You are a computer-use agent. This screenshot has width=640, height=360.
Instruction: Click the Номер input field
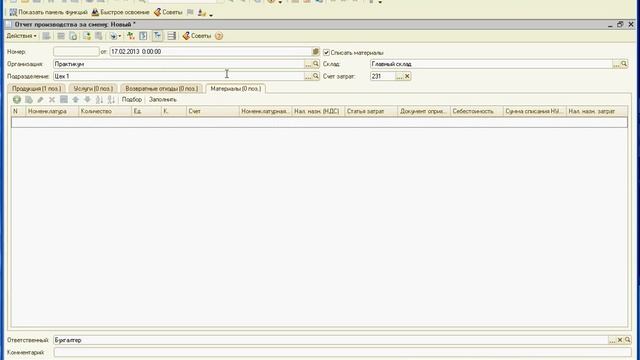click(x=76, y=52)
